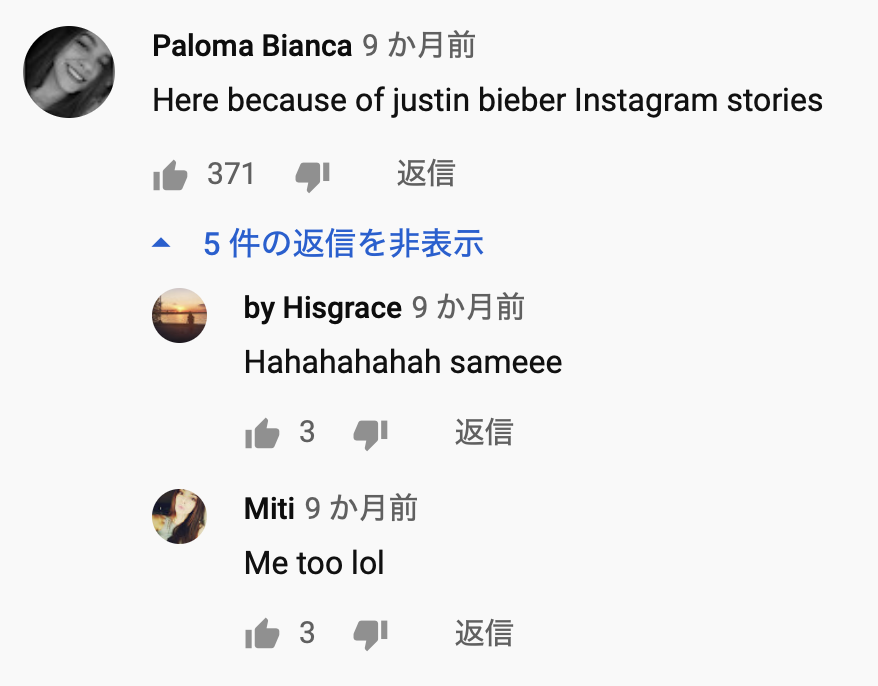Open Miti's channel name link
The width and height of the screenshot is (878, 686).
click(x=269, y=509)
